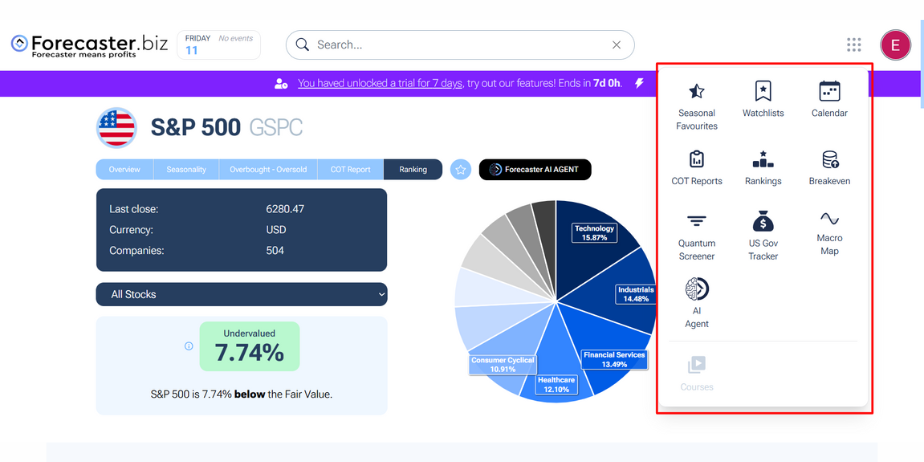This screenshot has width=924, height=462.
Task: Click the Currency value USD
Action: [x=276, y=230]
